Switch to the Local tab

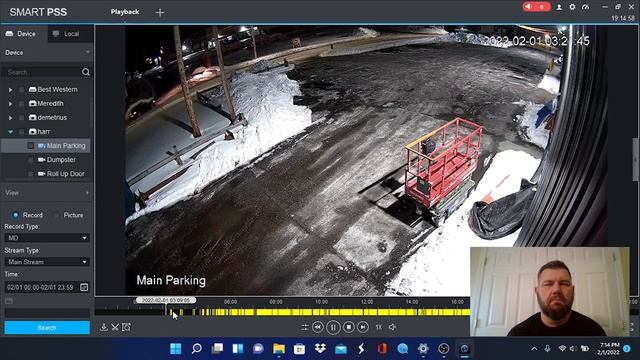70,34
